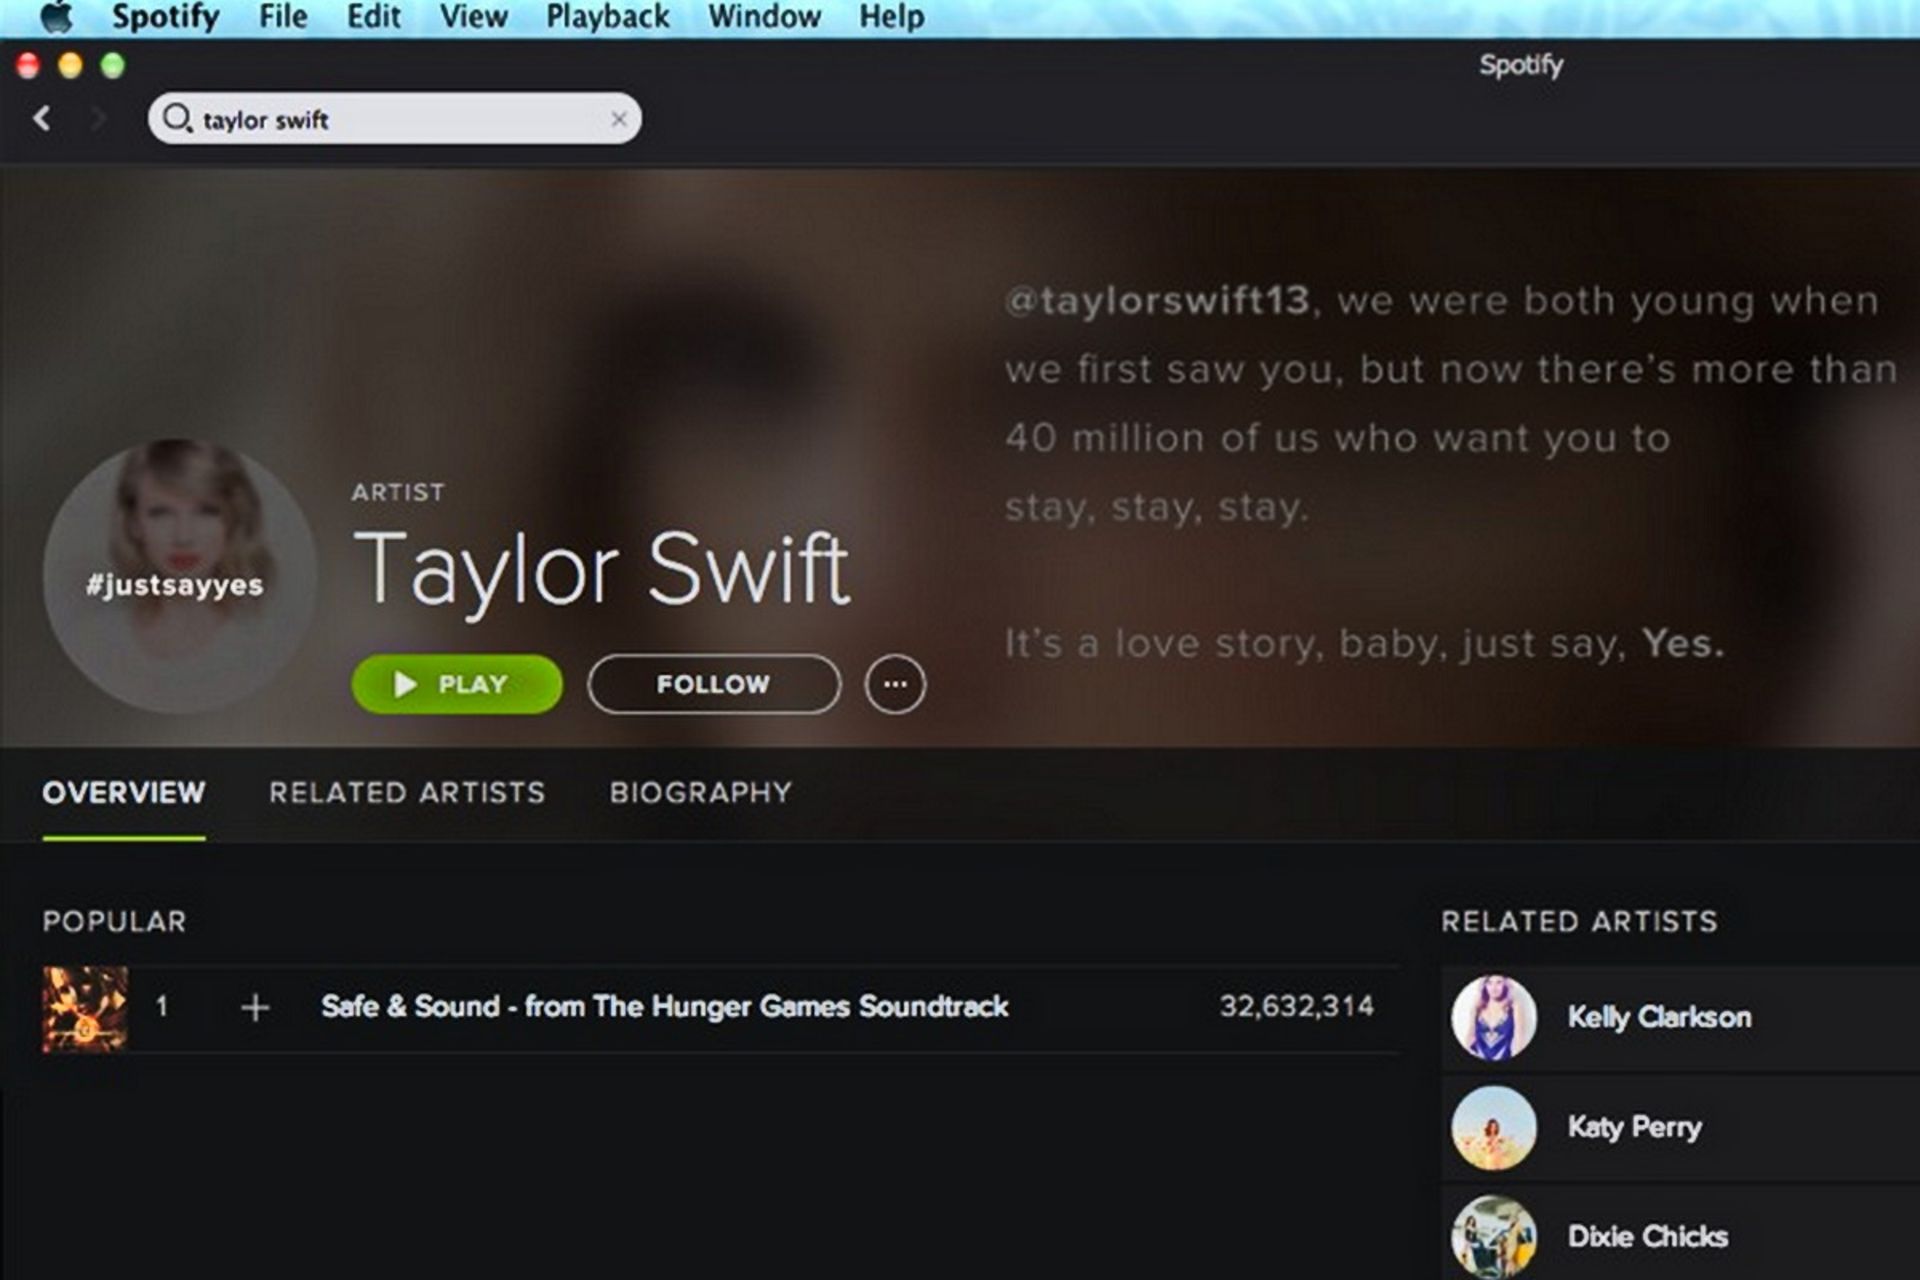Open Katy Perry related artist
The width and height of the screenshot is (1920, 1280).
click(1634, 1127)
